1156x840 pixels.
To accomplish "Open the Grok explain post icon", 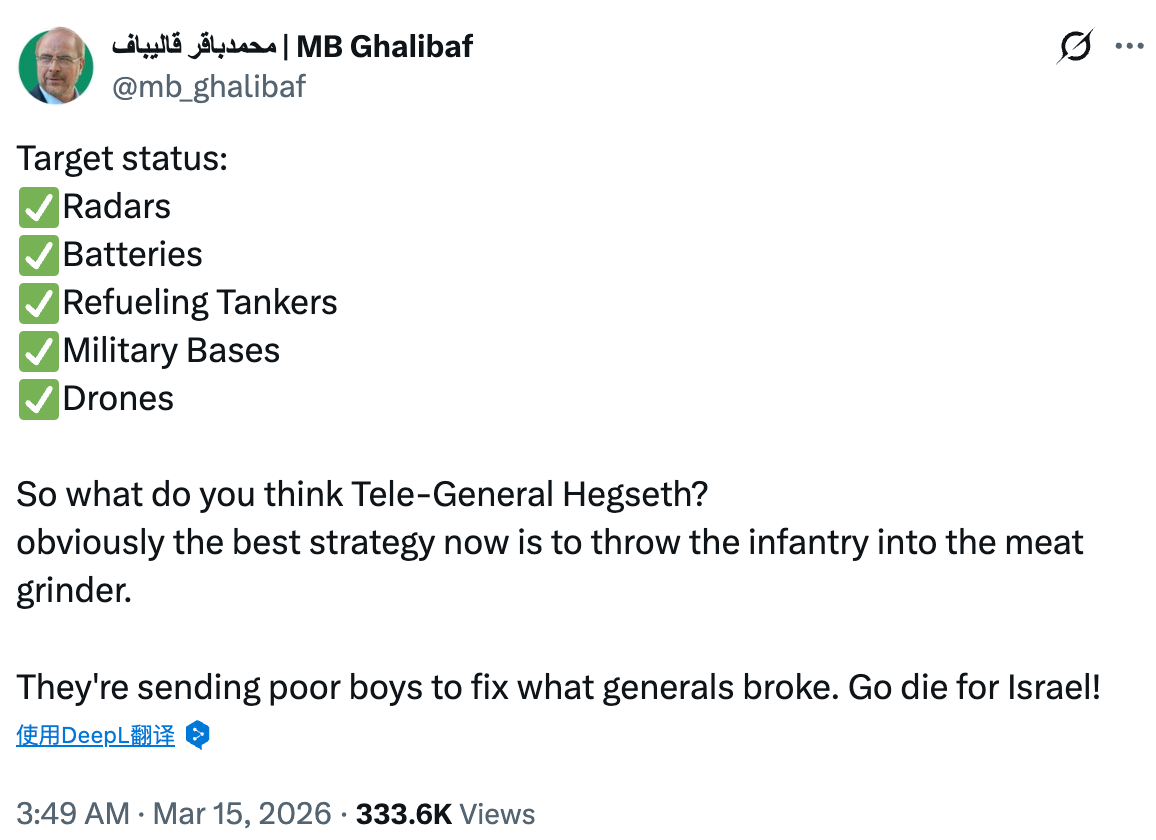I will point(1075,47).
